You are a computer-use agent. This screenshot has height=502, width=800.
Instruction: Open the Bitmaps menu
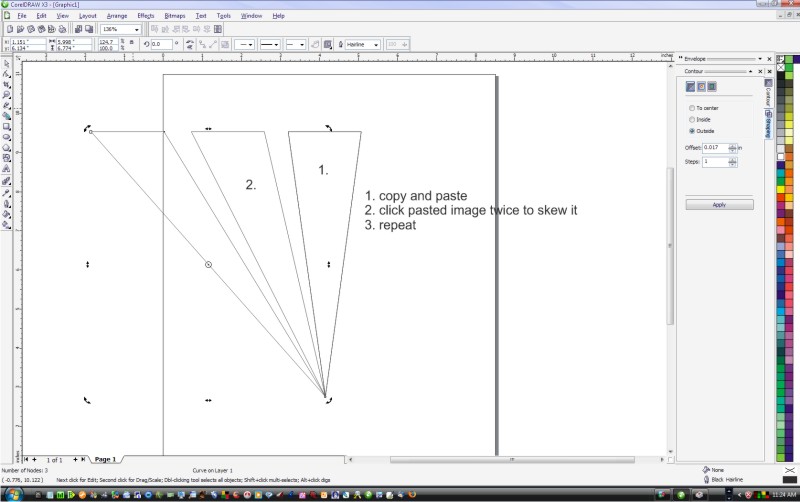tap(174, 16)
